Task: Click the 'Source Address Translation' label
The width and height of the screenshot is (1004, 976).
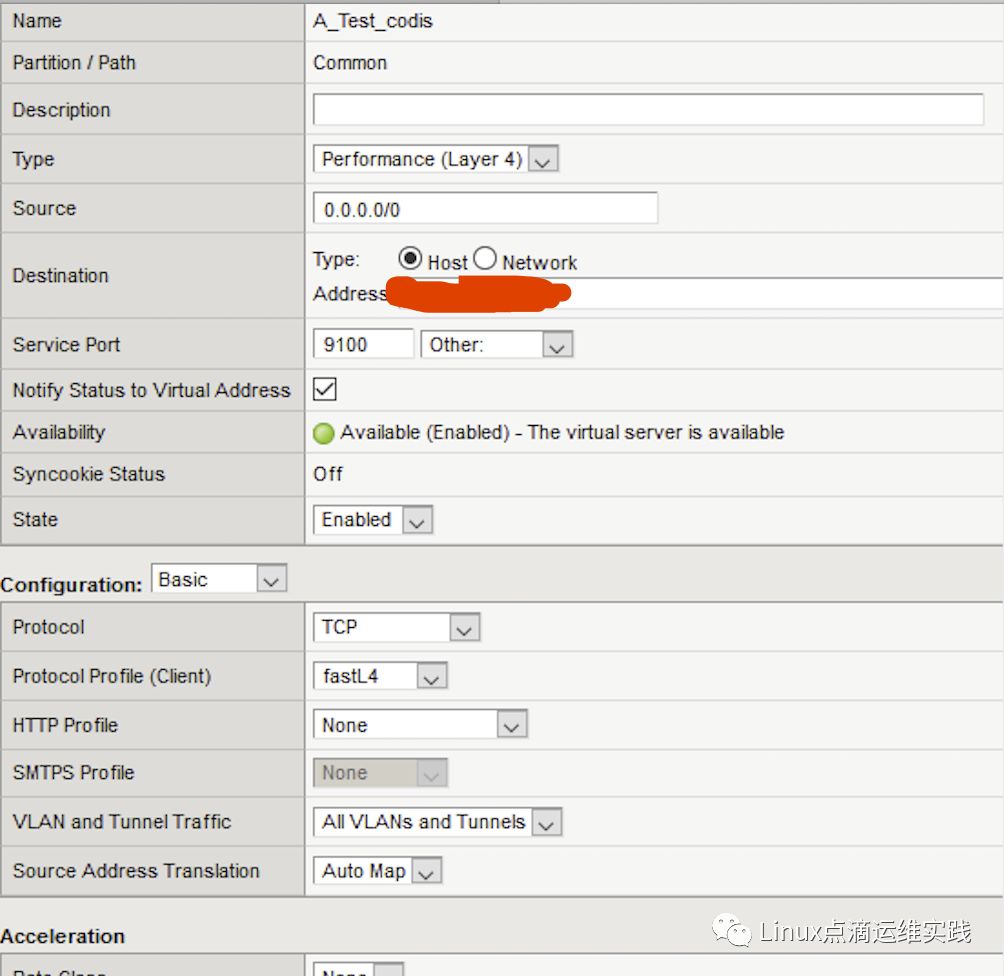Action: point(136,871)
